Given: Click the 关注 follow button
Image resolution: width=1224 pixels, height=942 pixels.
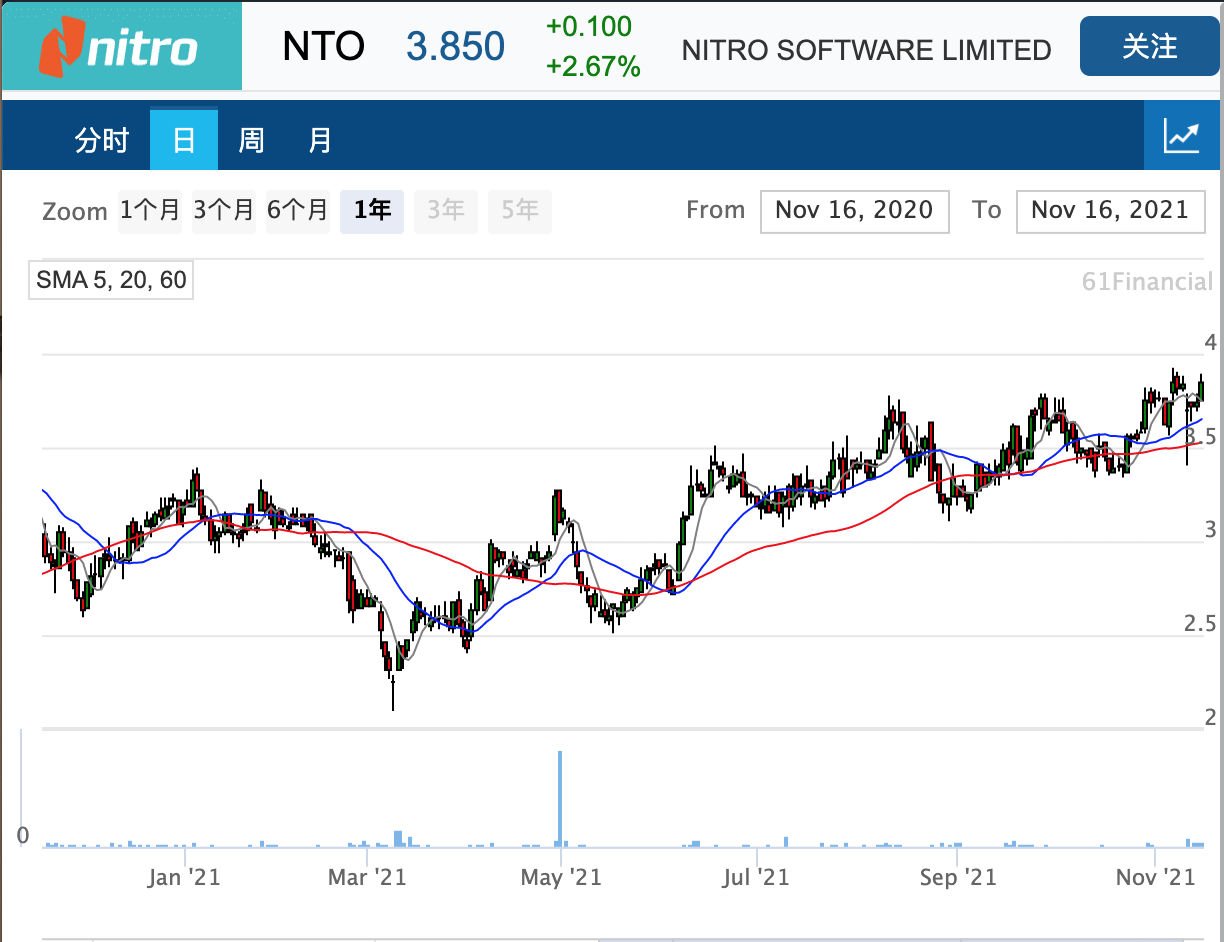Looking at the screenshot, I should pos(1150,46).
